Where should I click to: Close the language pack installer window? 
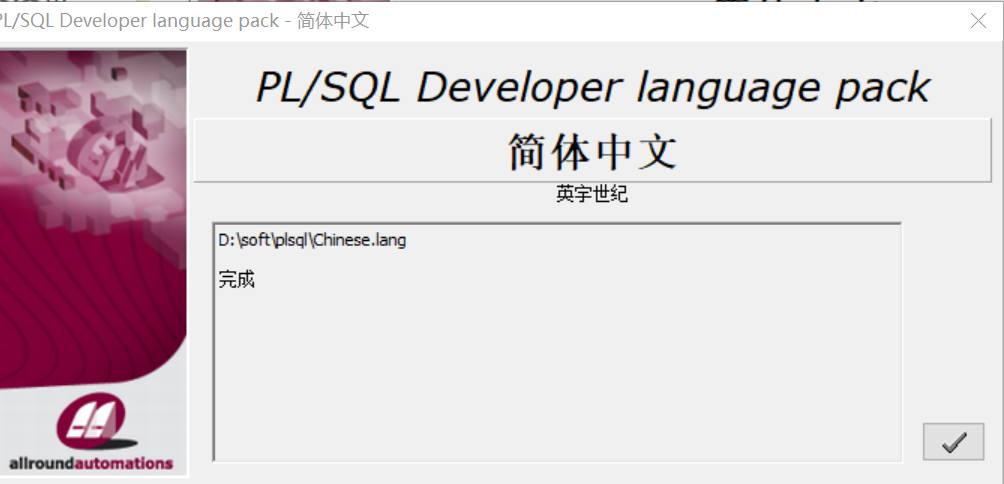[x=978, y=21]
